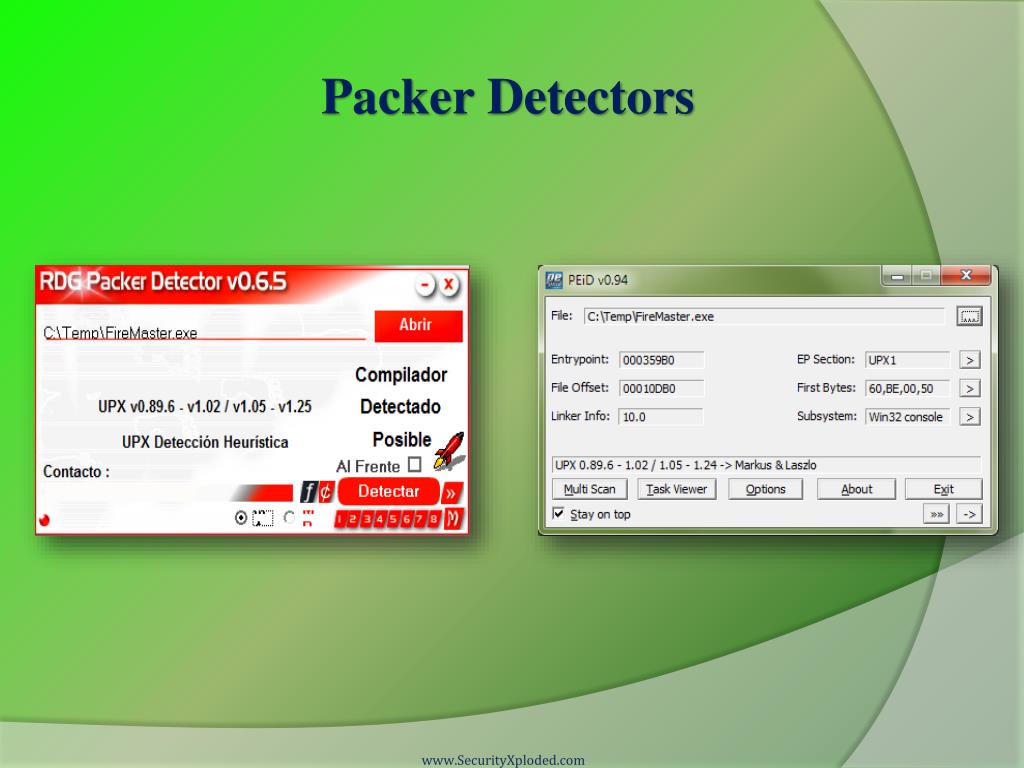Click the arrow beside First Bytes field
The height and width of the screenshot is (768, 1024).
coord(969,388)
